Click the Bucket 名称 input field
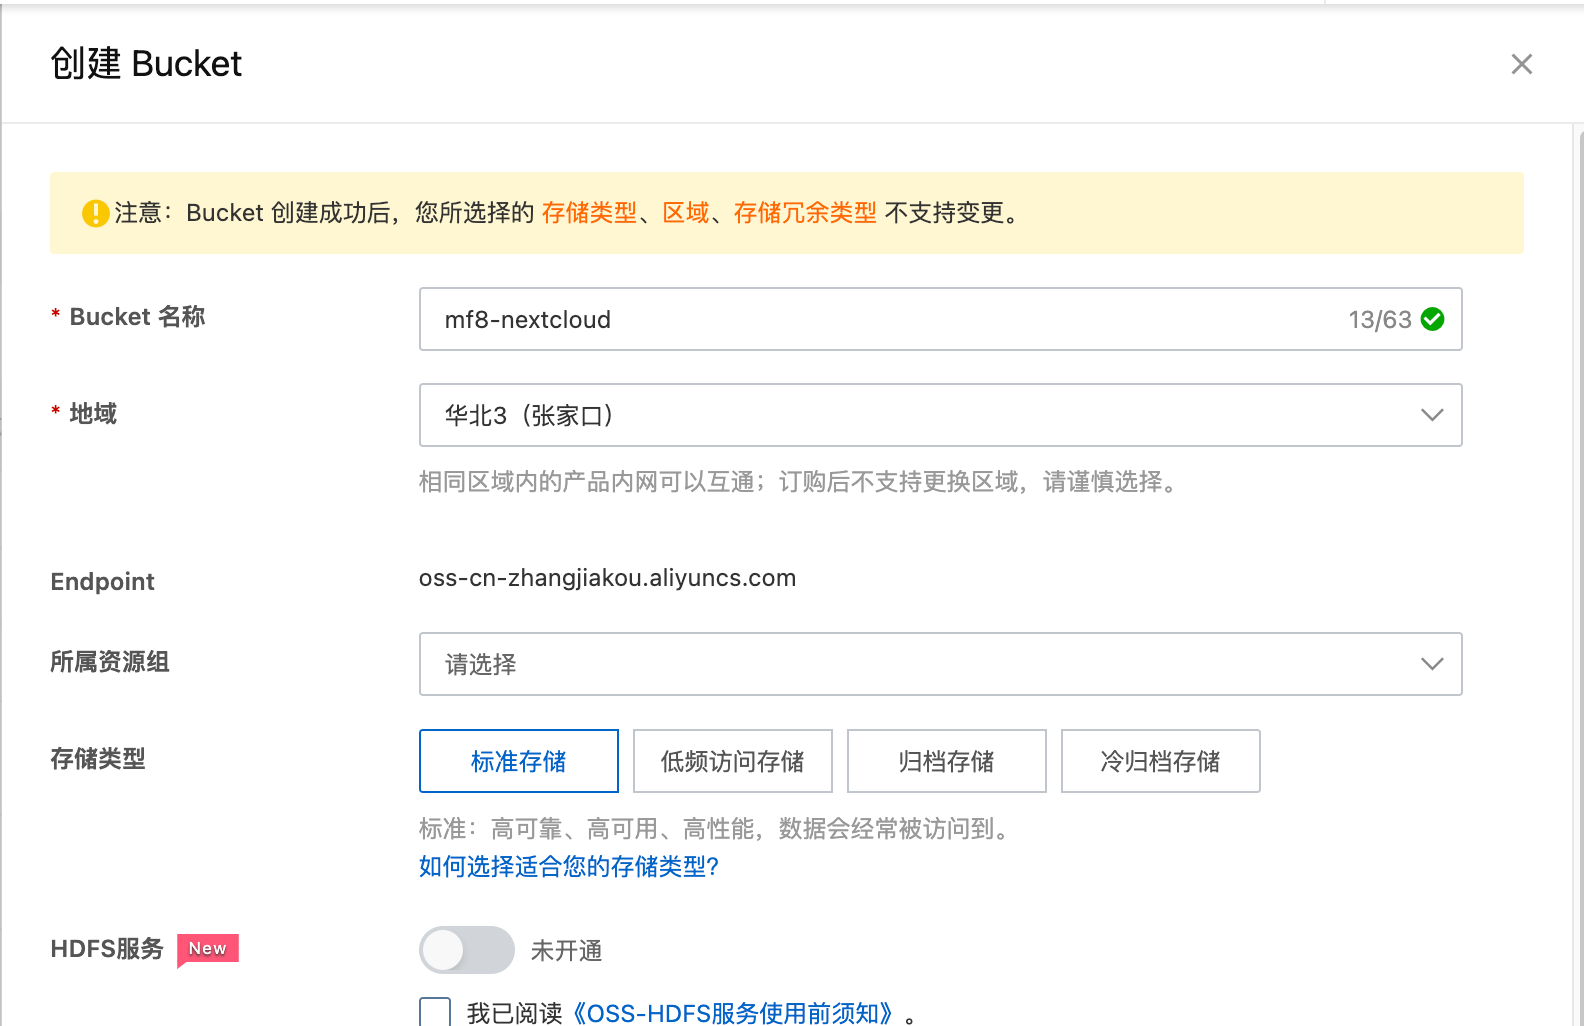Screen dimensions: 1584x1026 click(880, 319)
